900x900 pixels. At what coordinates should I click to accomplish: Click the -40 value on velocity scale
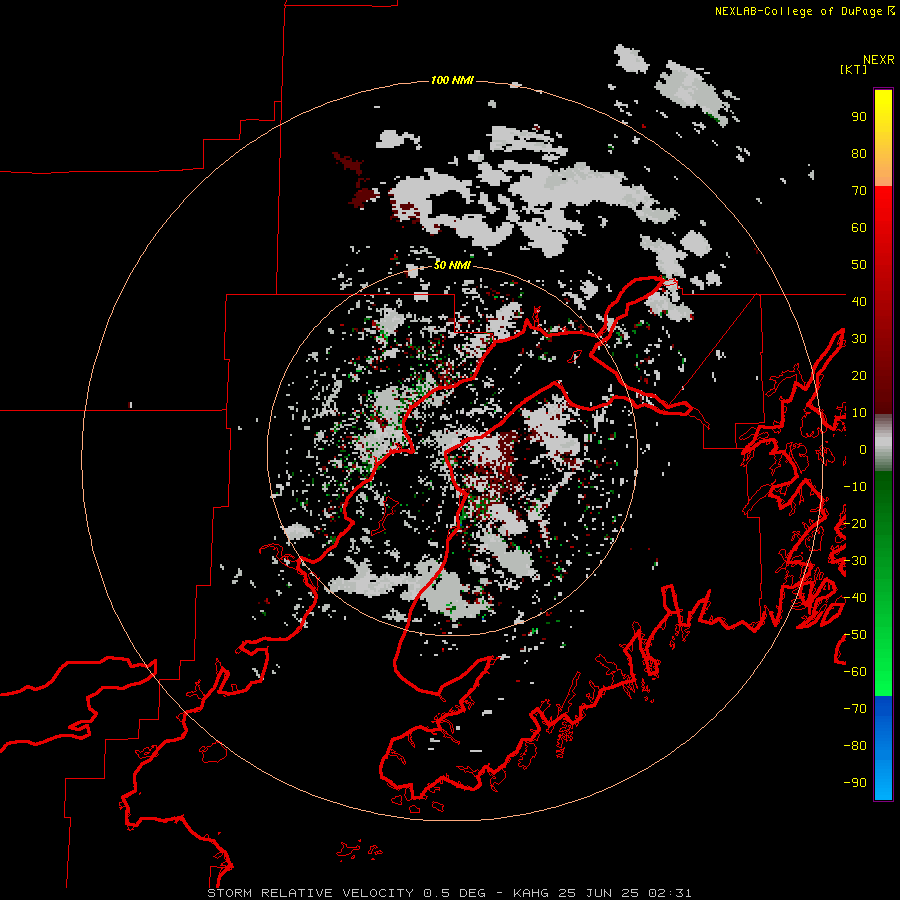tap(855, 598)
